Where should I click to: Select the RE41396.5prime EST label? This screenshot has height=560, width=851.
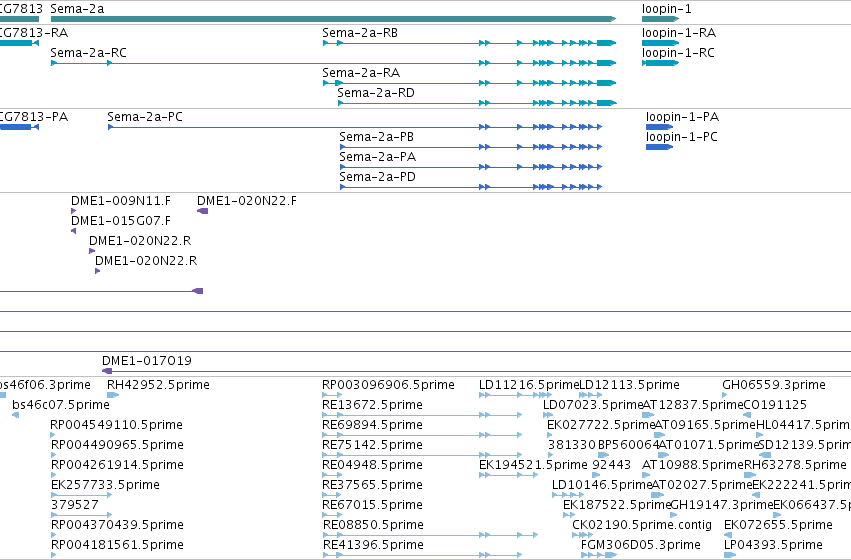coord(373,545)
